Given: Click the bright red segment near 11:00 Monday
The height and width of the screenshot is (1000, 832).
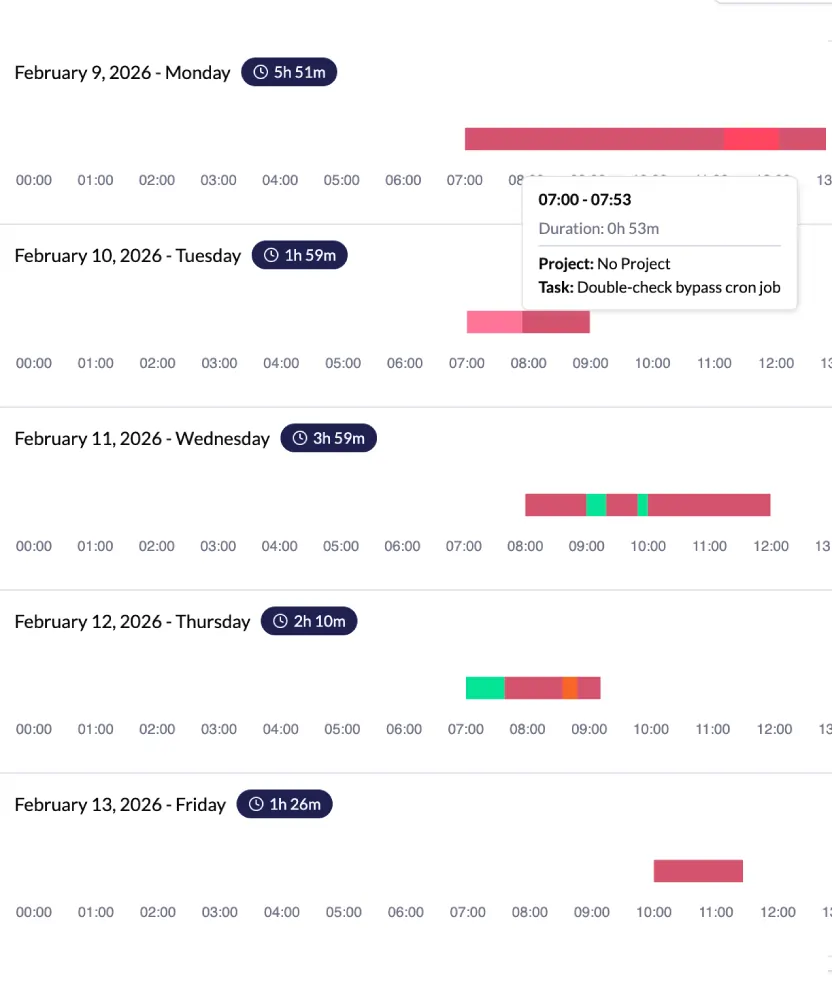Looking at the screenshot, I should (750, 138).
